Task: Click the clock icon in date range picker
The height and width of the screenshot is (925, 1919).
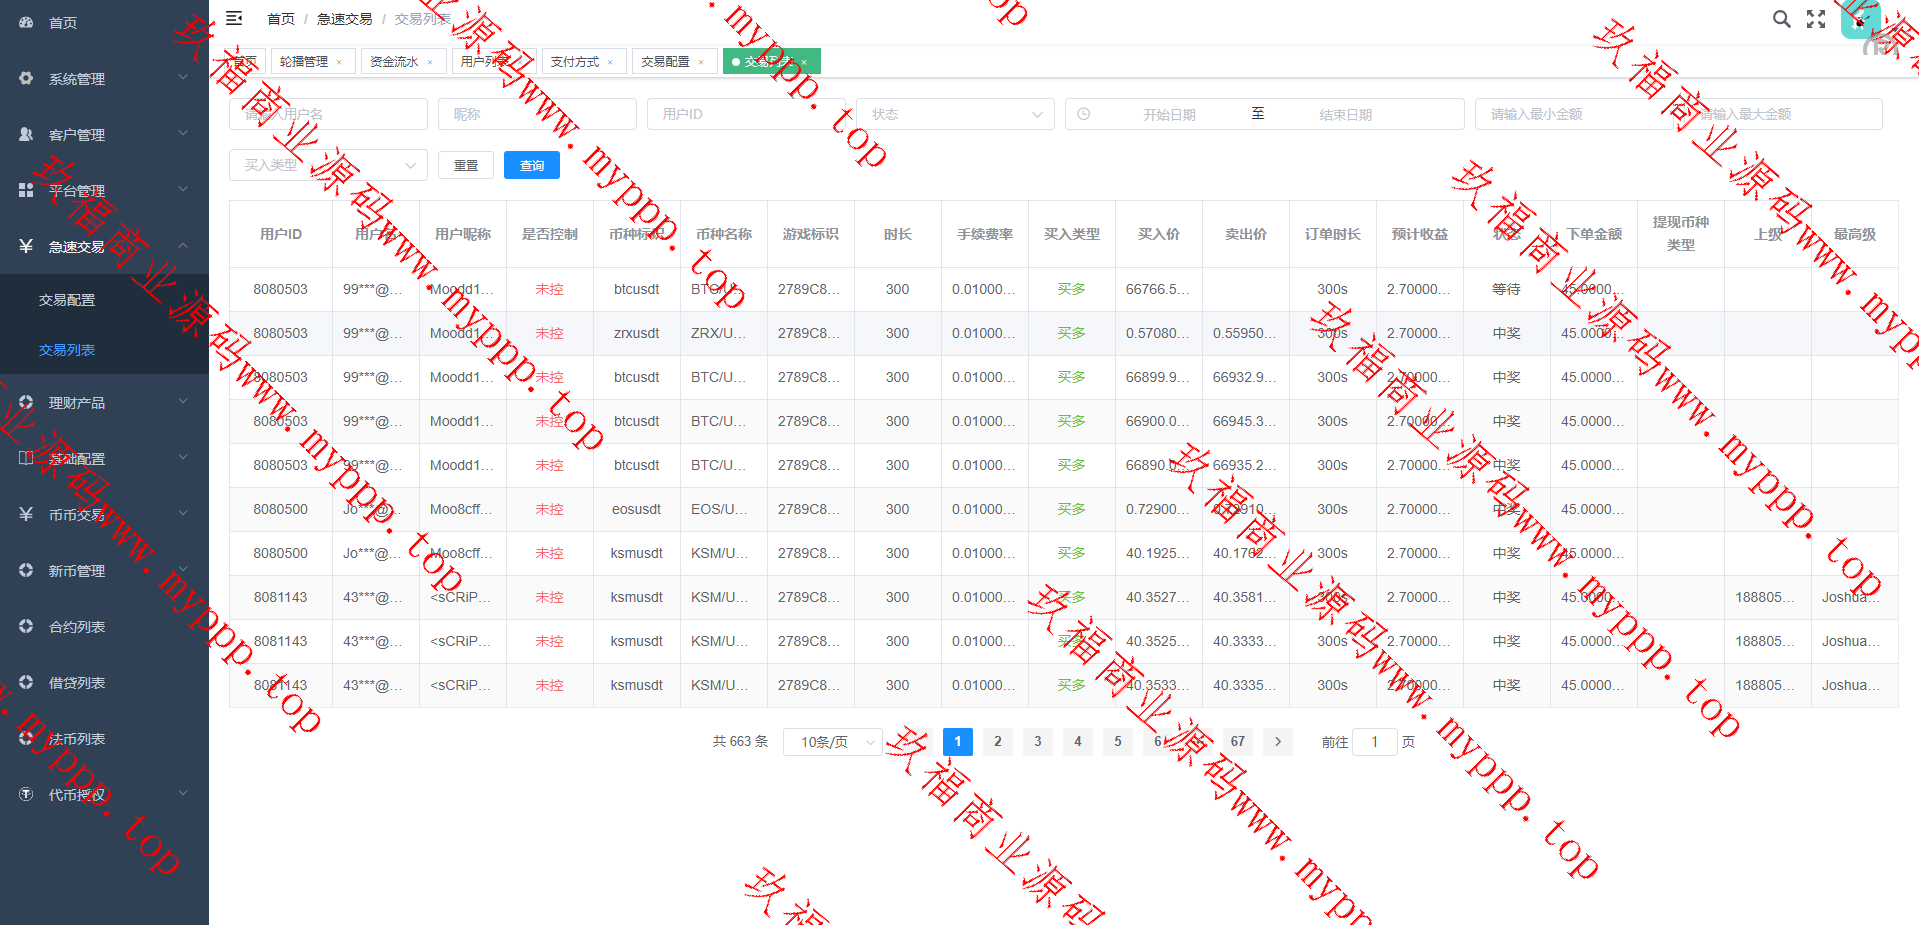Action: tap(1084, 114)
